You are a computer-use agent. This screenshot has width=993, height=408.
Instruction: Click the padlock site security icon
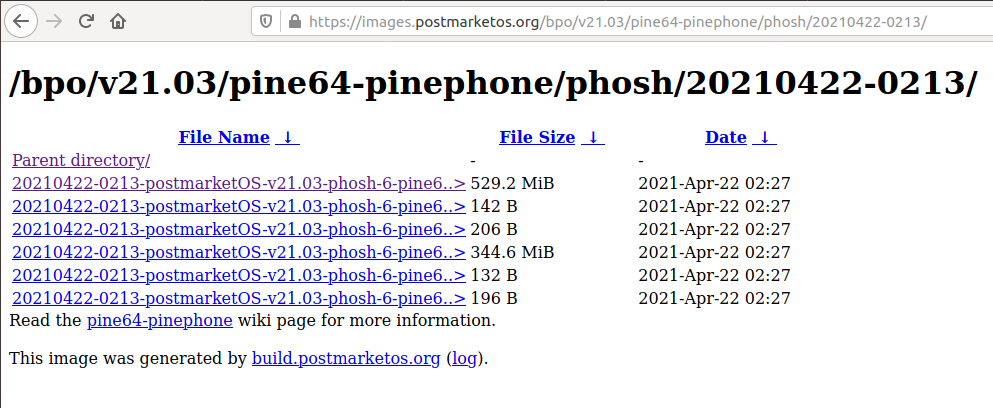(294, 22)
